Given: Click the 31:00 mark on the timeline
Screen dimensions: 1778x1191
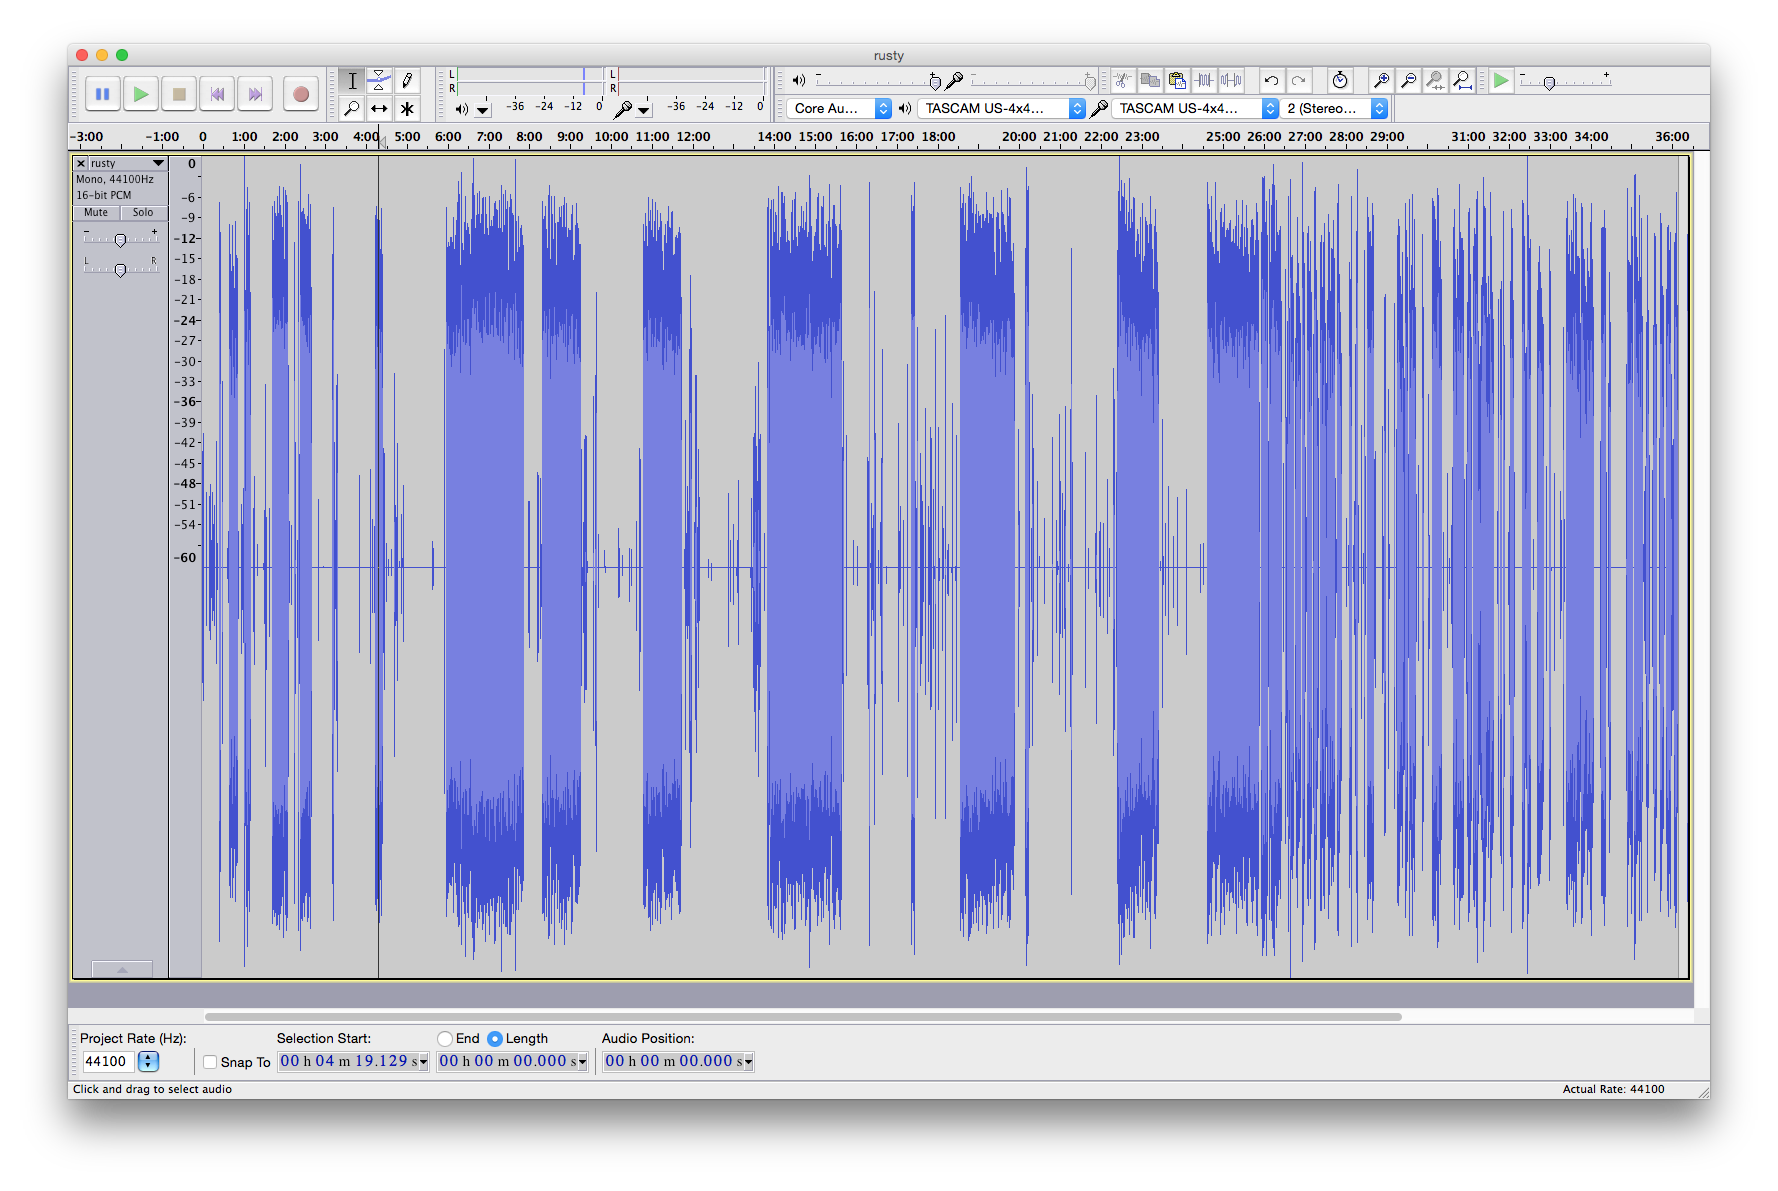Looking at the screenshot, I should coord(1468,137).
